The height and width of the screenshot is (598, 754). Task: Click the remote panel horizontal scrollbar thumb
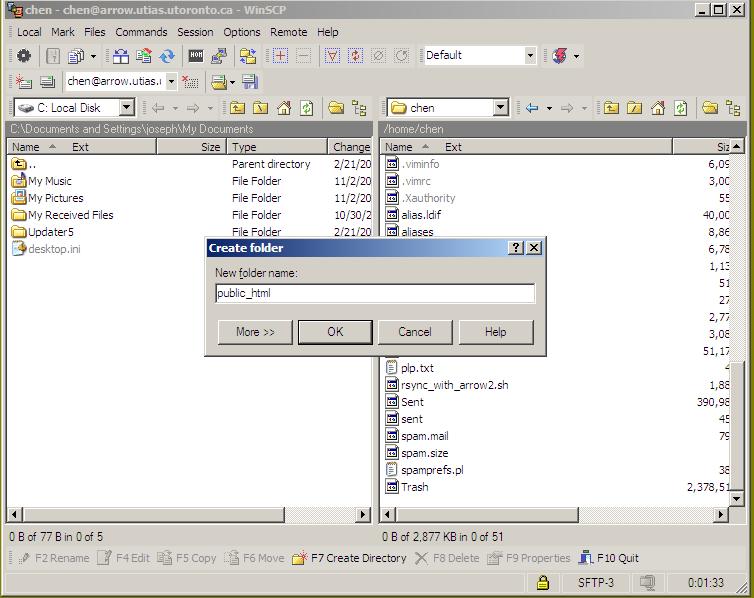[x=487, y=515]
